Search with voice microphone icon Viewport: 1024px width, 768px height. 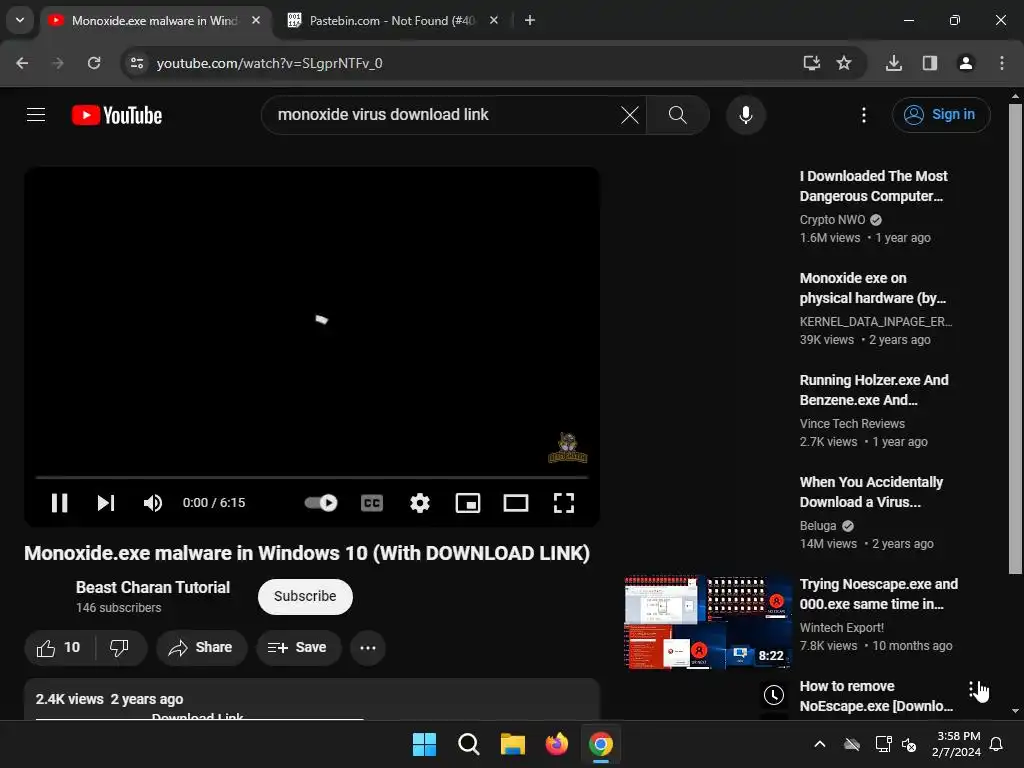point(746,115)
